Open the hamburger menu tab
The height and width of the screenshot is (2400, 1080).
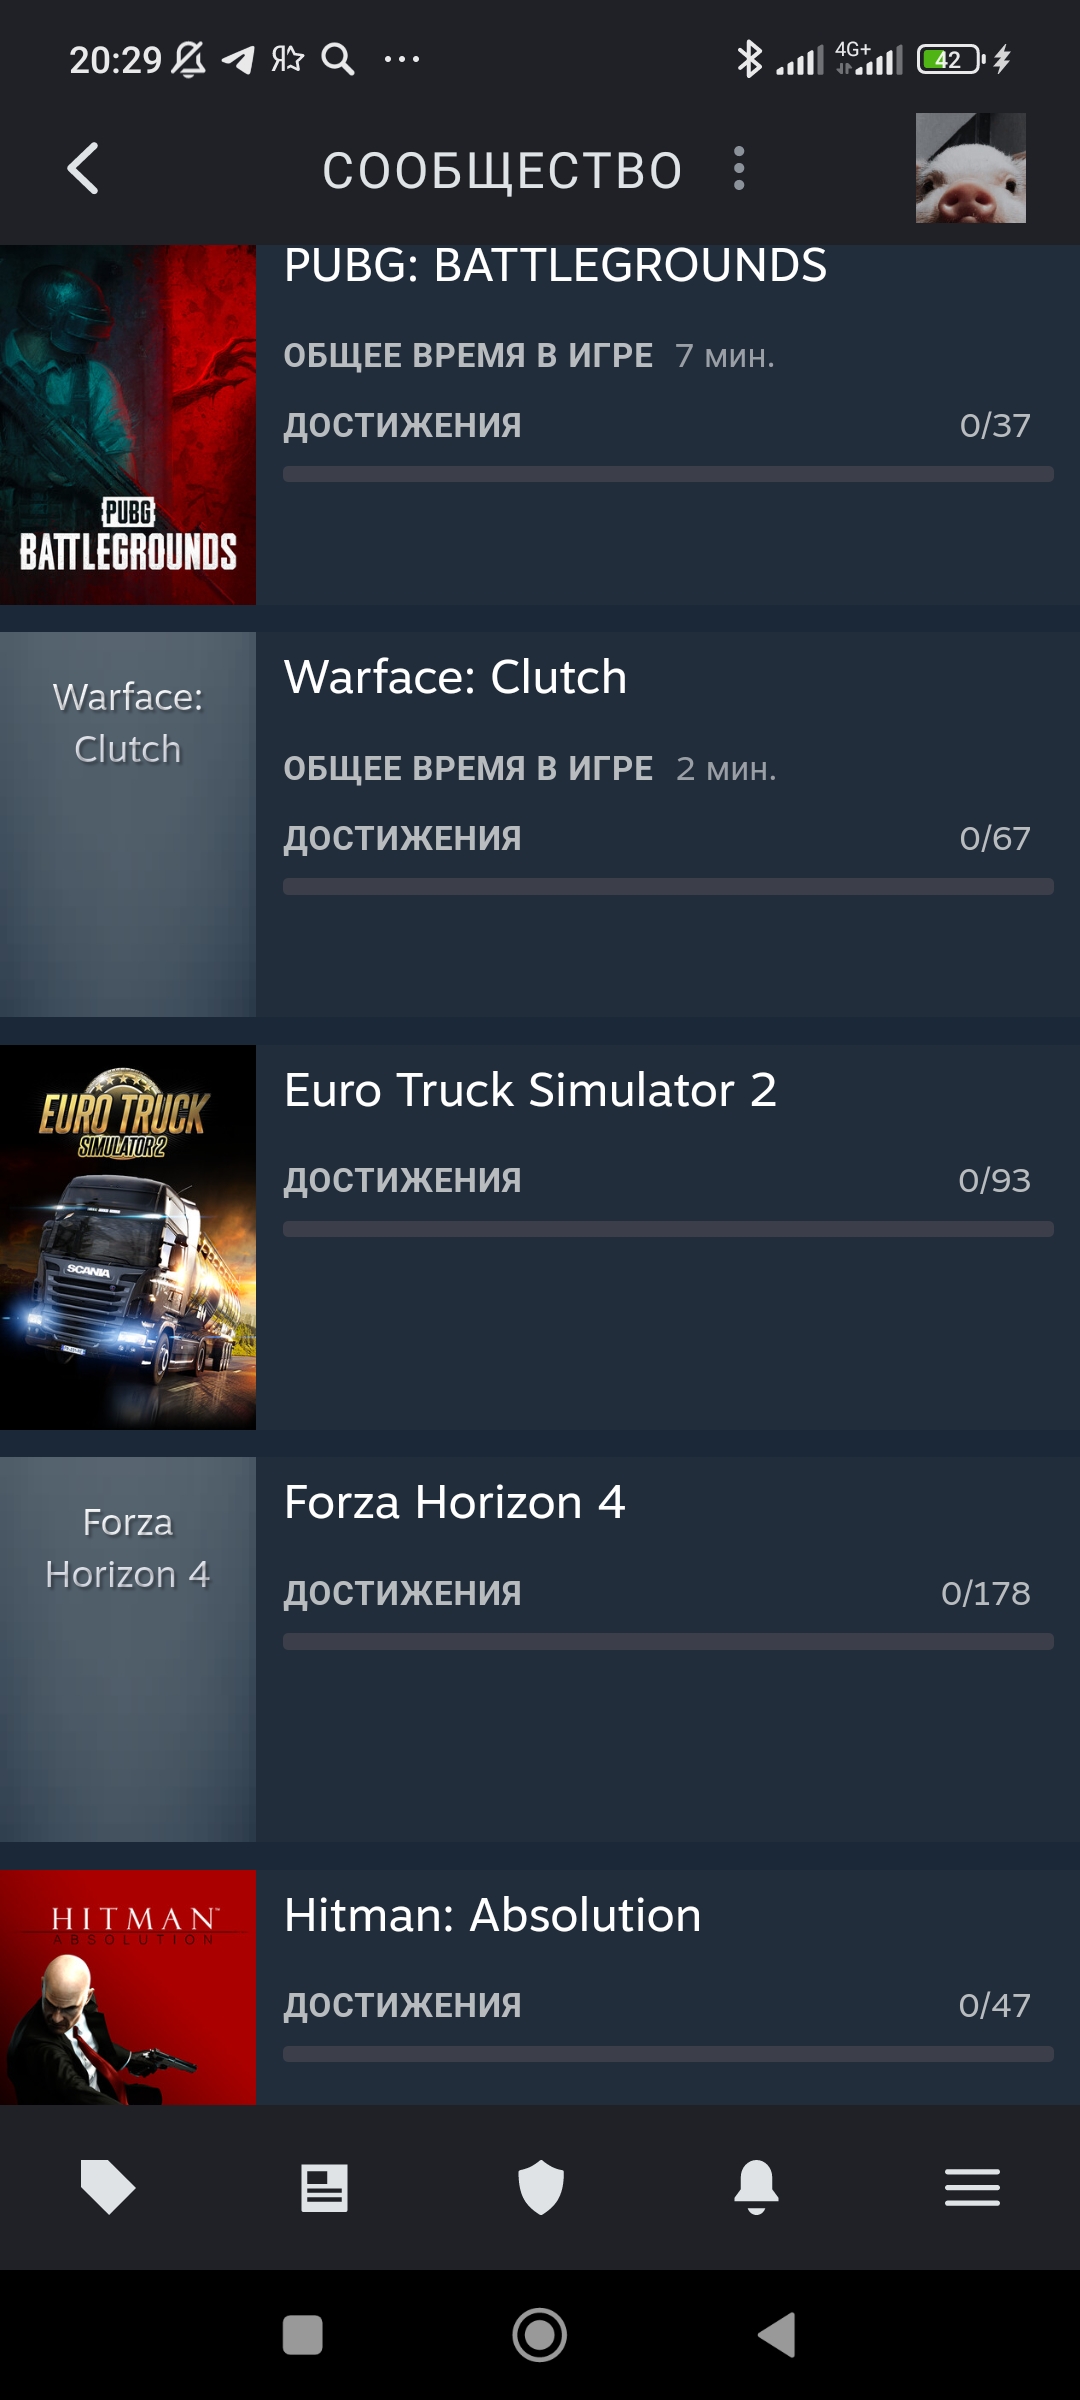972,2187
